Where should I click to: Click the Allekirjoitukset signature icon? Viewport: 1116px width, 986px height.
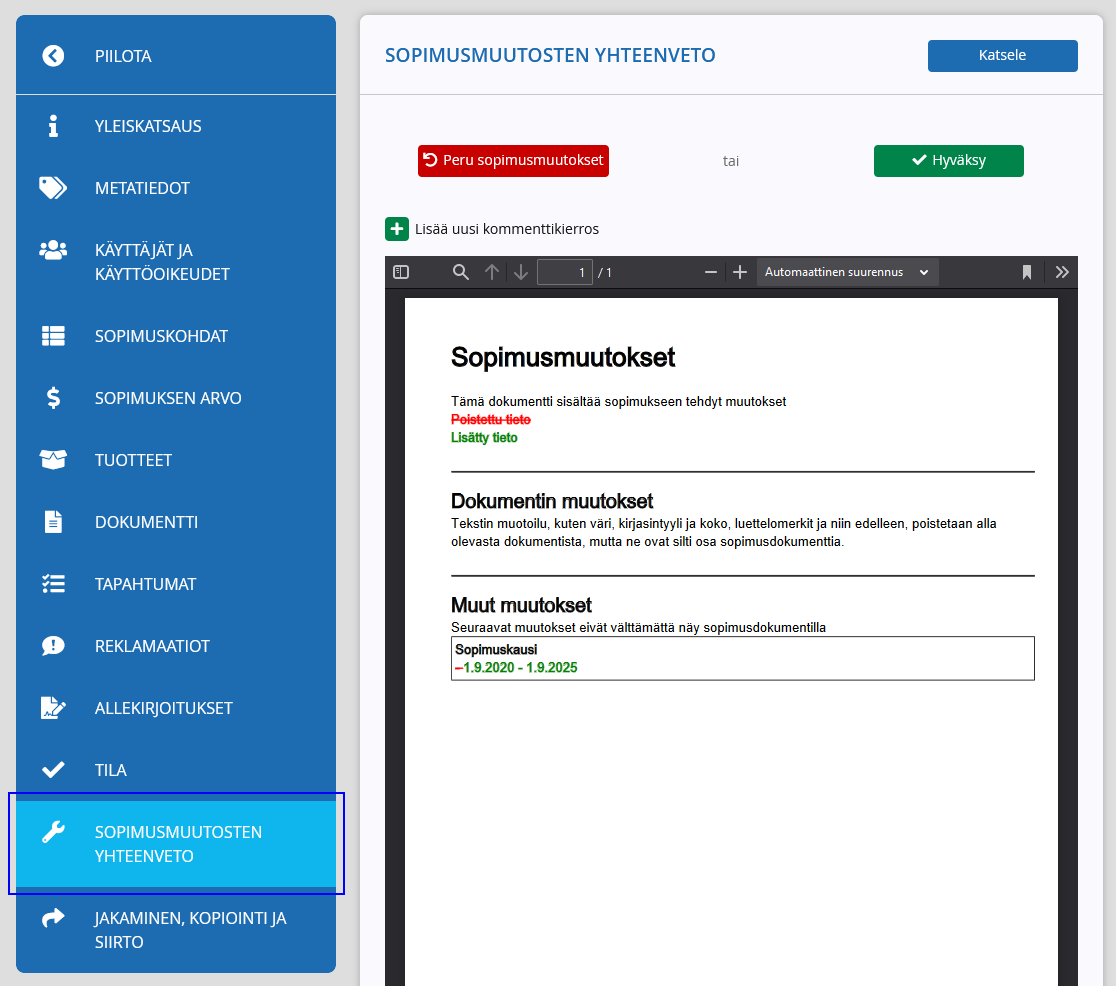point(53,708)
